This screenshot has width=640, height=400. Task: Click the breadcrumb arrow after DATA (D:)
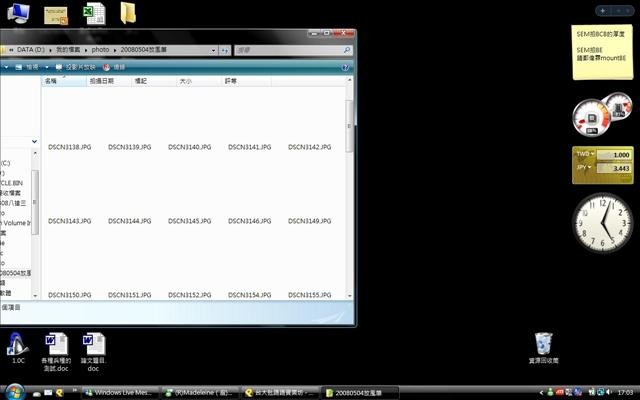click(x=51, y=50)
